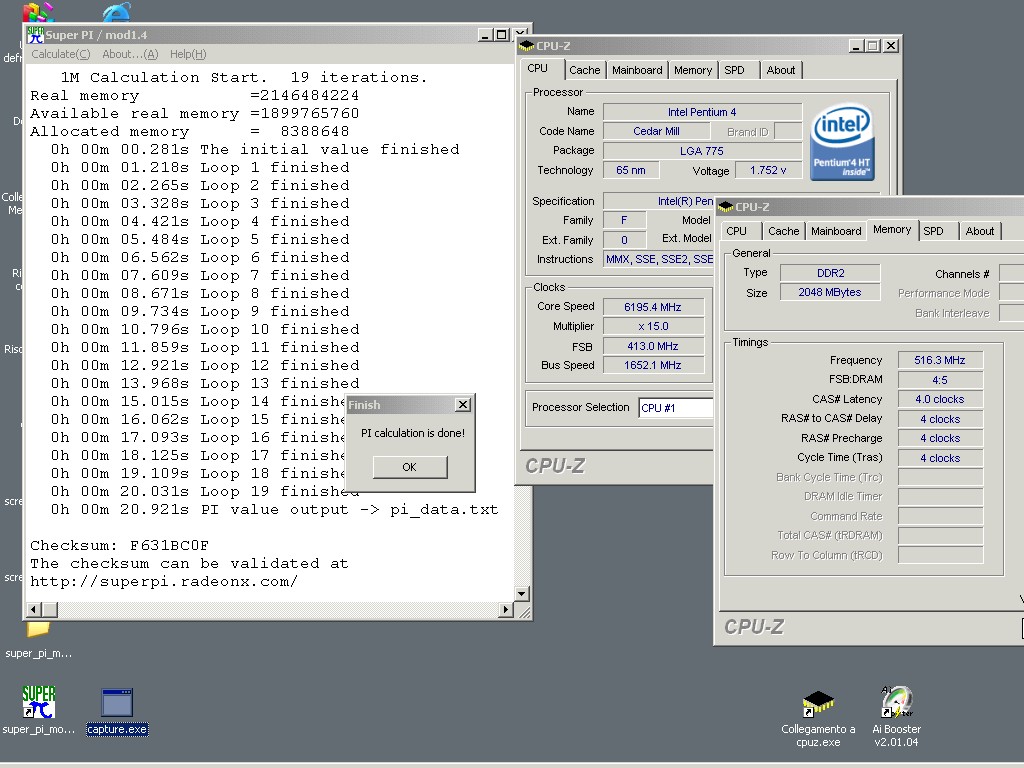Select Memory tab in front CPU-Z

point(891,229)
